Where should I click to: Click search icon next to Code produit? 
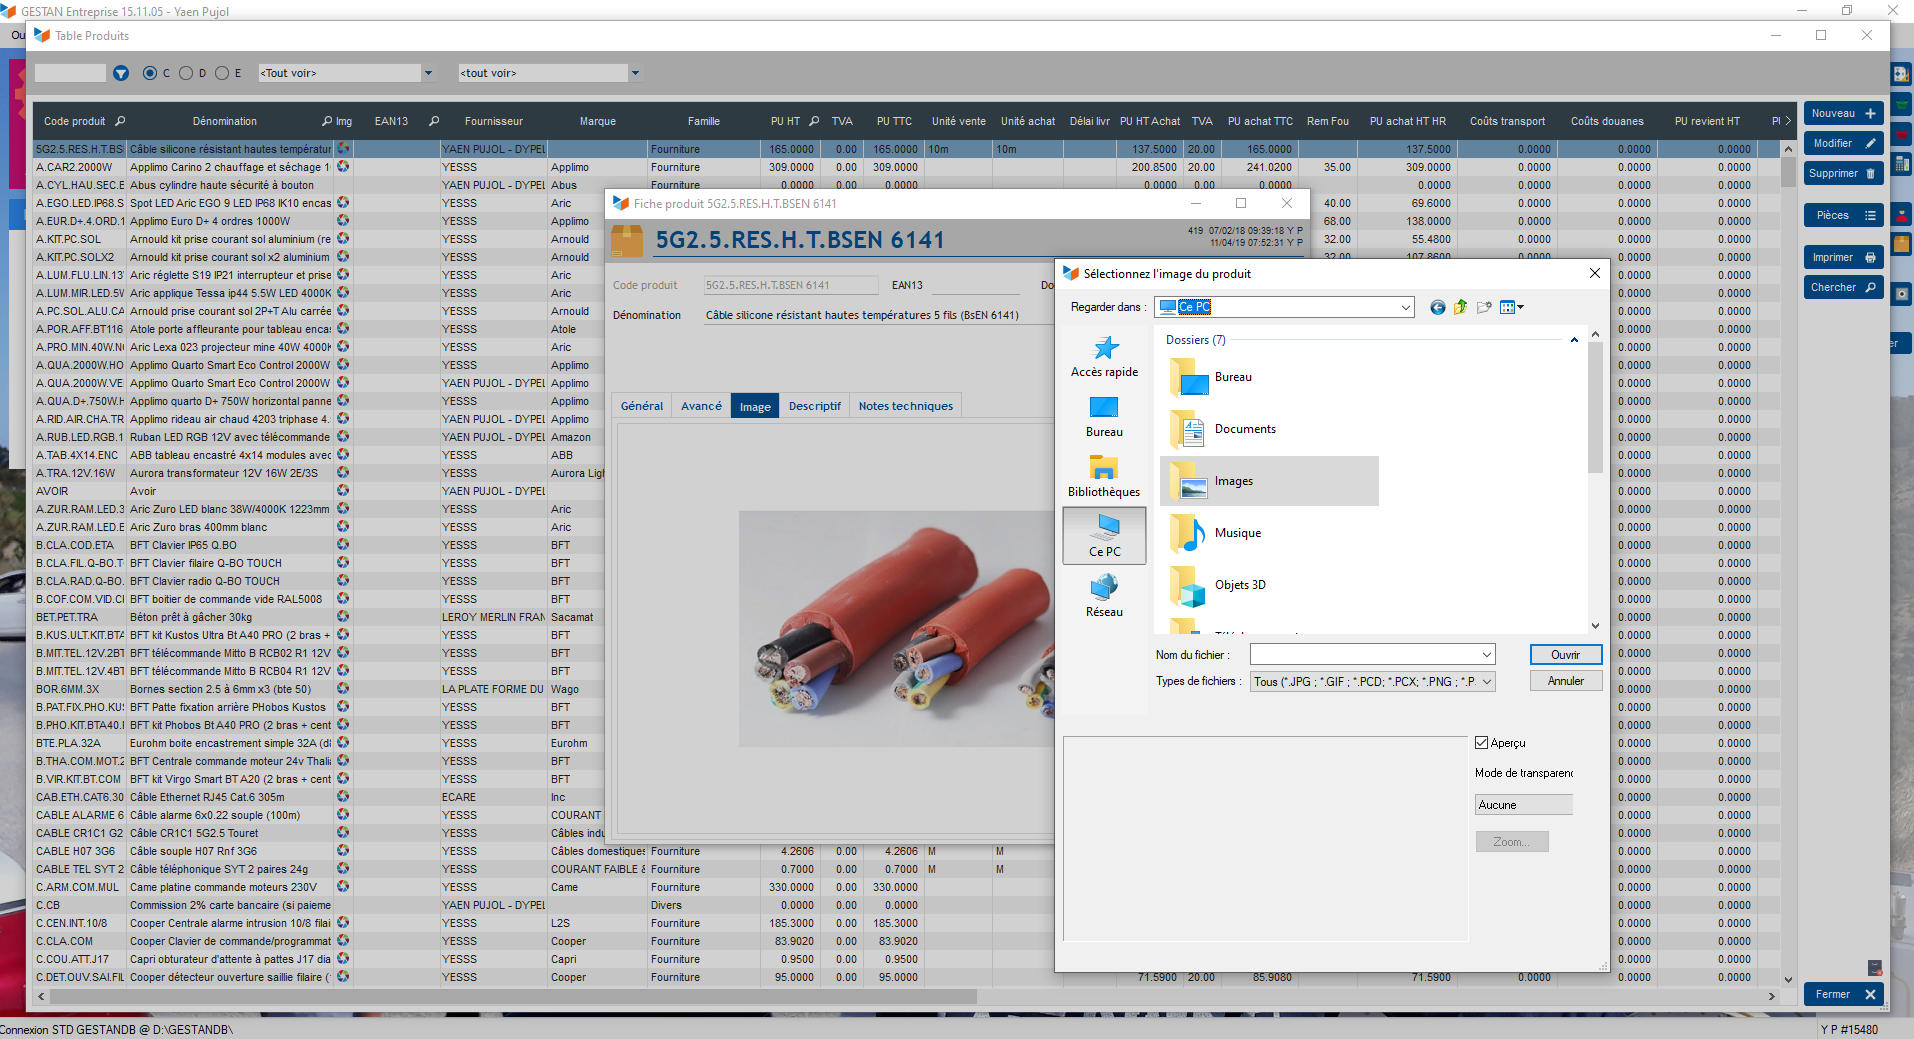120,121
